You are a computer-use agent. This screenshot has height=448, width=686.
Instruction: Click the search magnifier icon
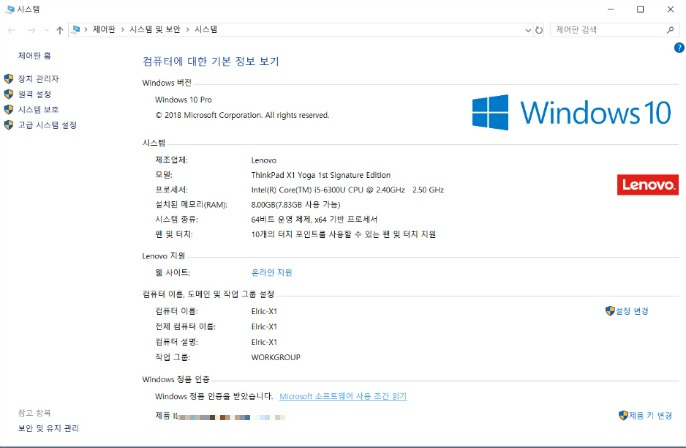(x=670, y=30)
